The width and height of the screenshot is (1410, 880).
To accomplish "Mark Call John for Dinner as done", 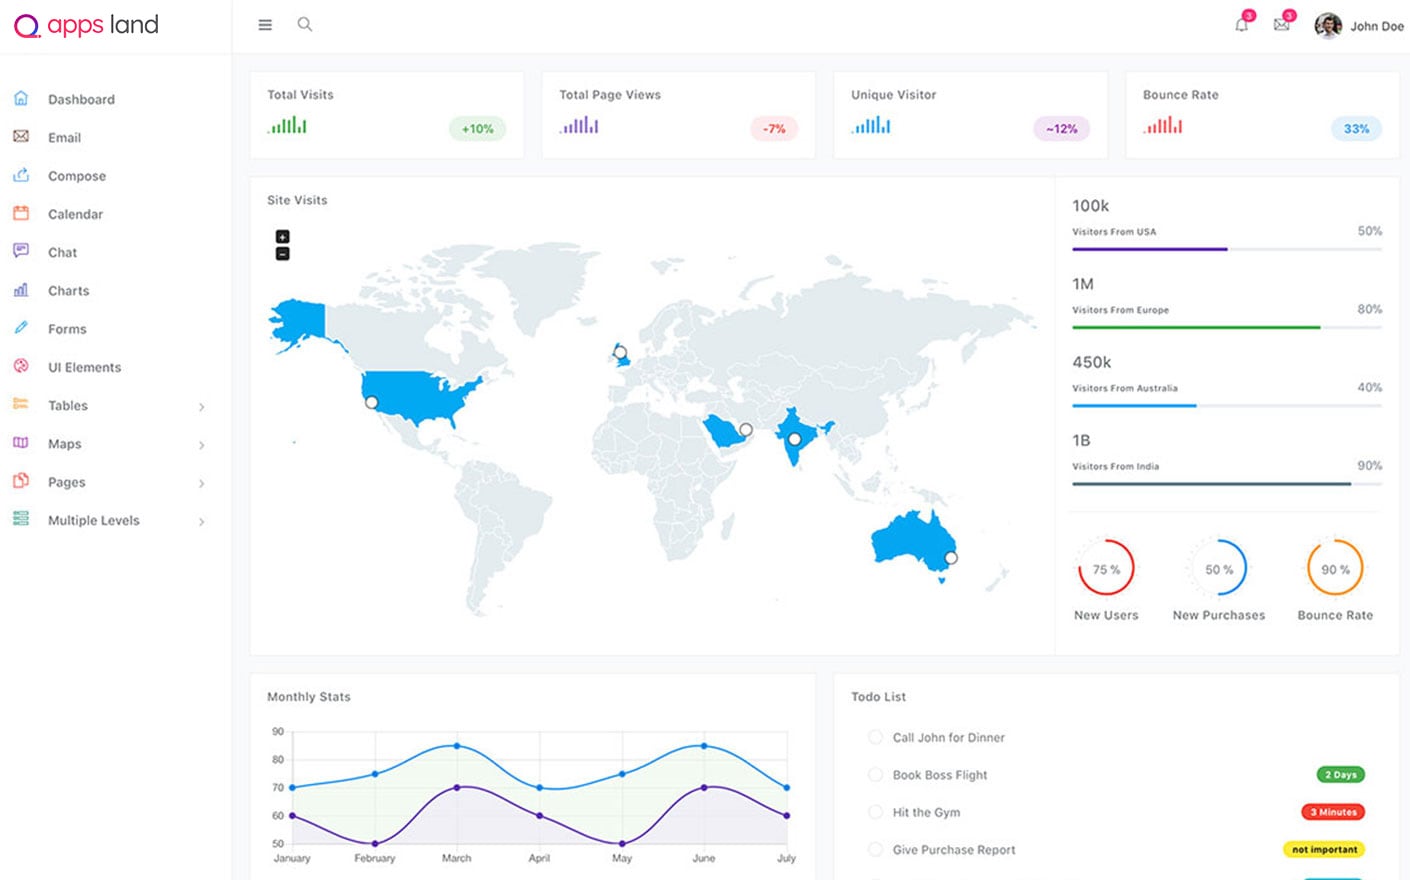I will pos(875,737).
